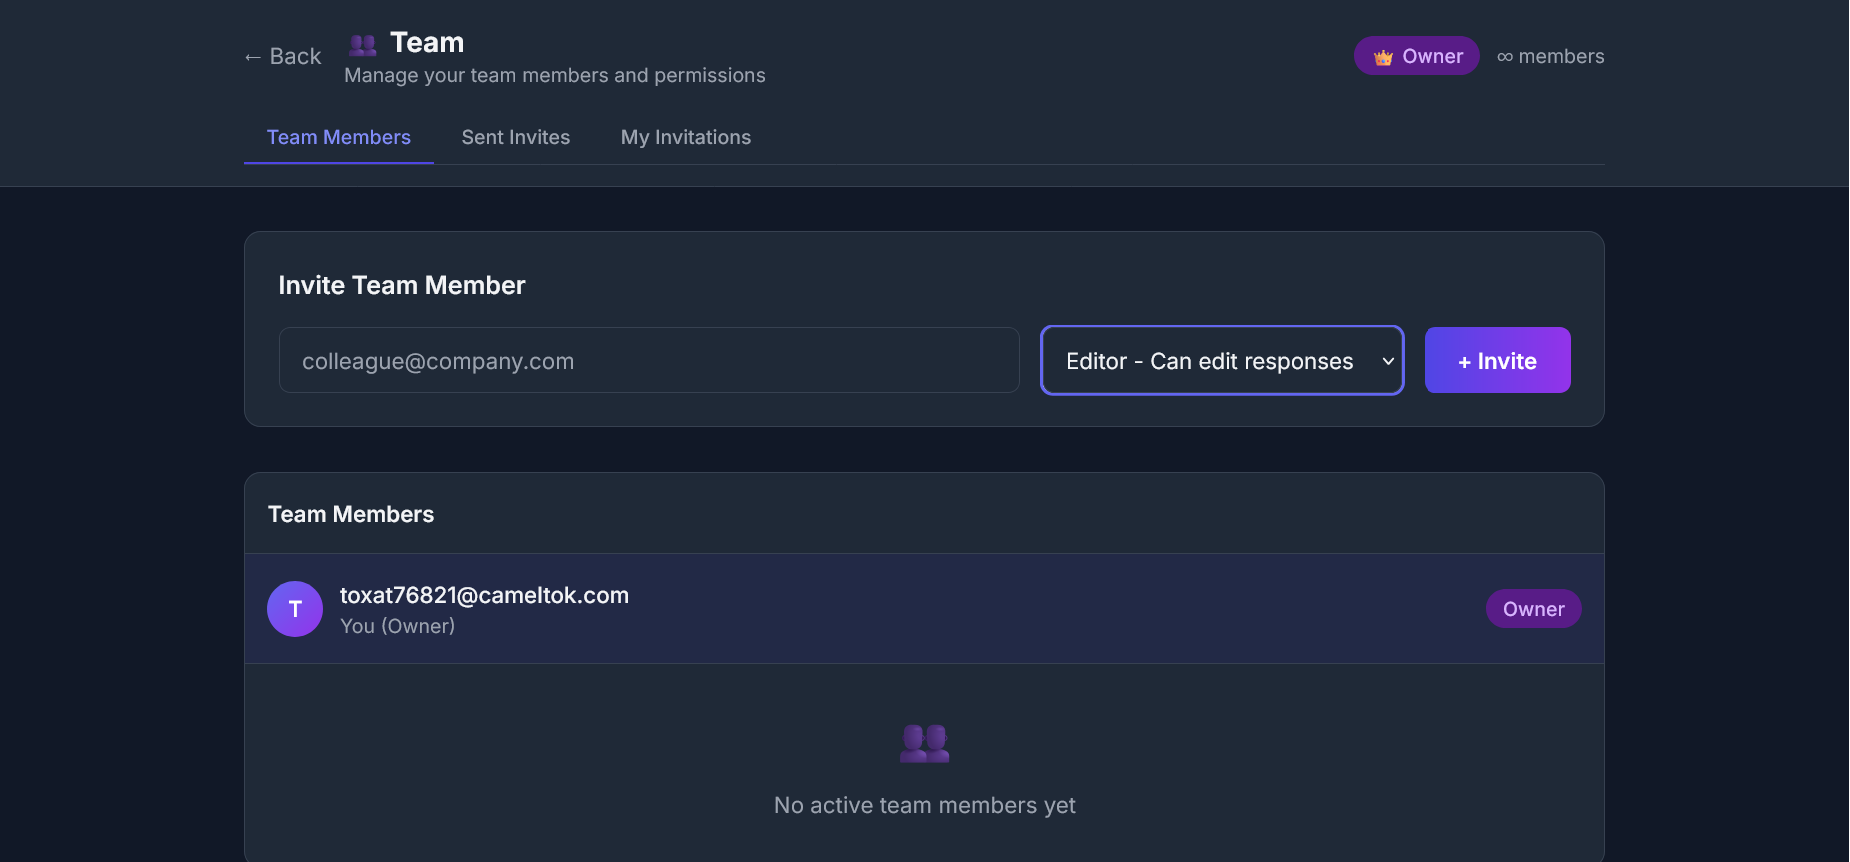Click the team people icon beside the Team title
The width and height of the screenshot is (1850, 862).
point(362,45)
